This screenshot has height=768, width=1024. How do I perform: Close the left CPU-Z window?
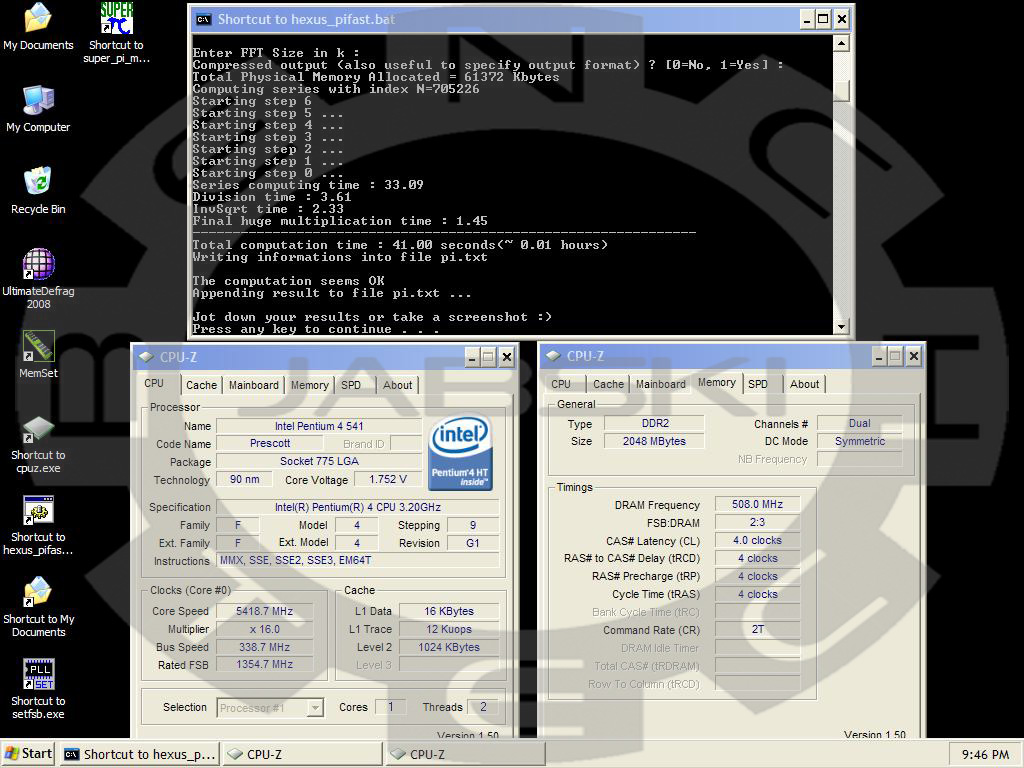point(506,357)
